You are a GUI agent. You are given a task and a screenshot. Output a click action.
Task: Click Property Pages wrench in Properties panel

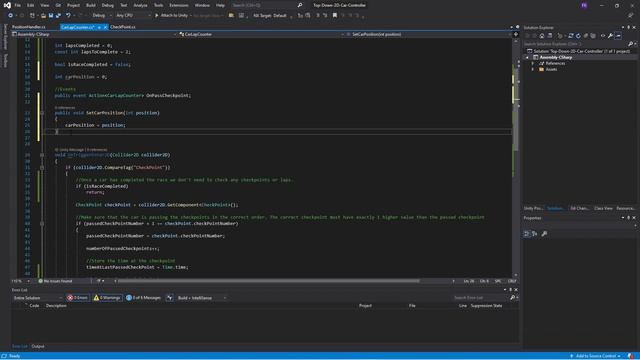point(544,233)
